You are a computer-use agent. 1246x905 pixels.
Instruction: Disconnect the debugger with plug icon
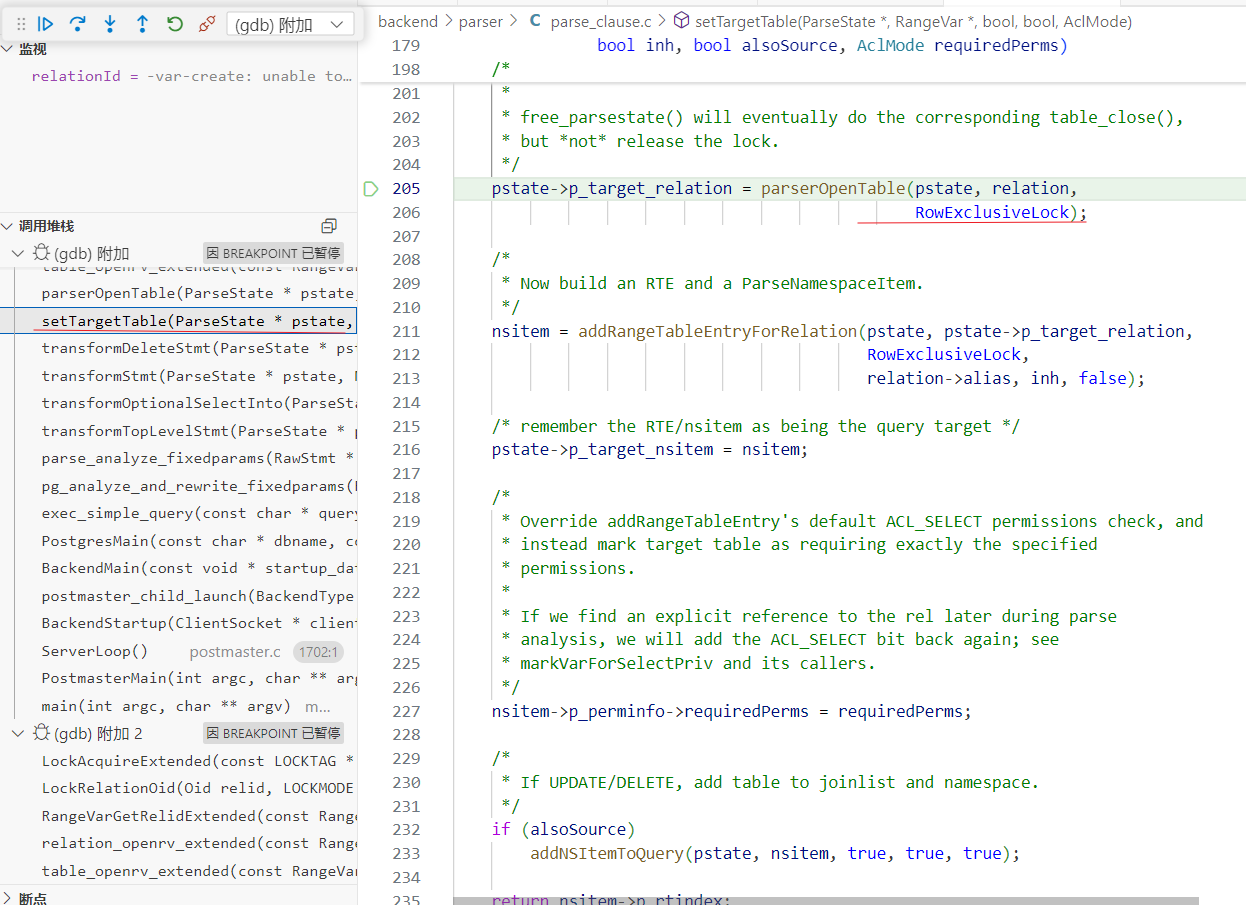click(x=207, y=24)
